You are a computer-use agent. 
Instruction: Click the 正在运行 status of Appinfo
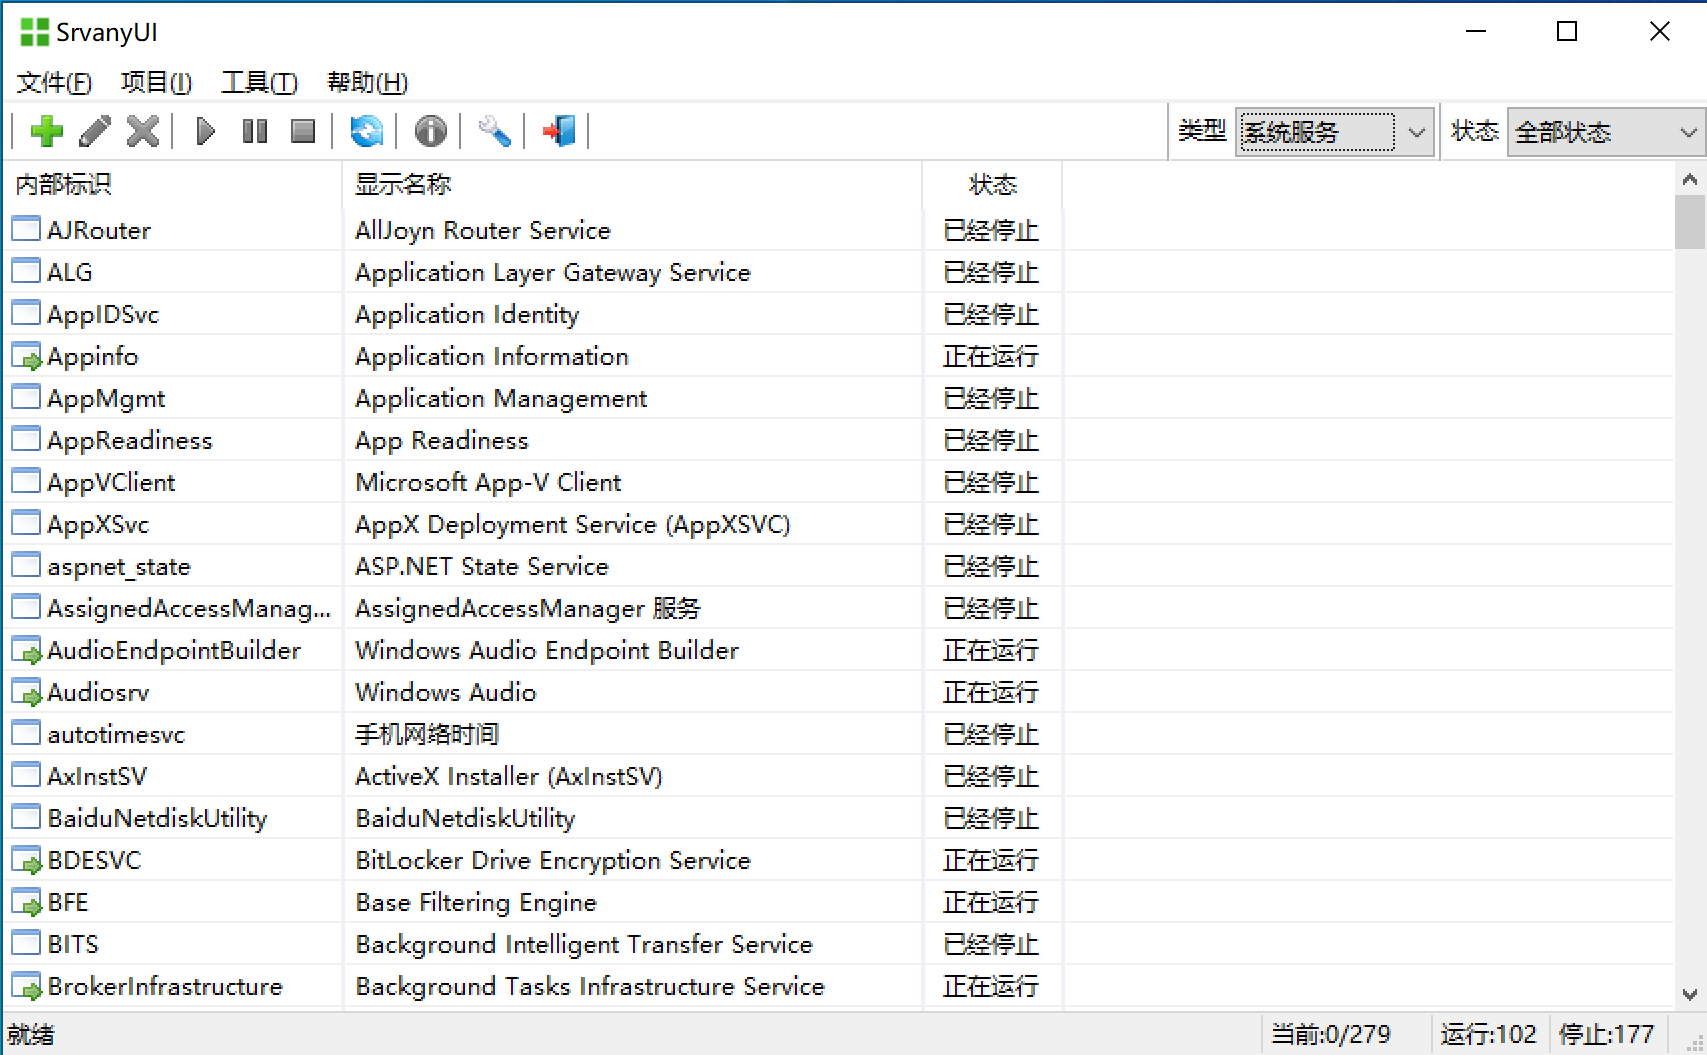[x=991, y=356]
